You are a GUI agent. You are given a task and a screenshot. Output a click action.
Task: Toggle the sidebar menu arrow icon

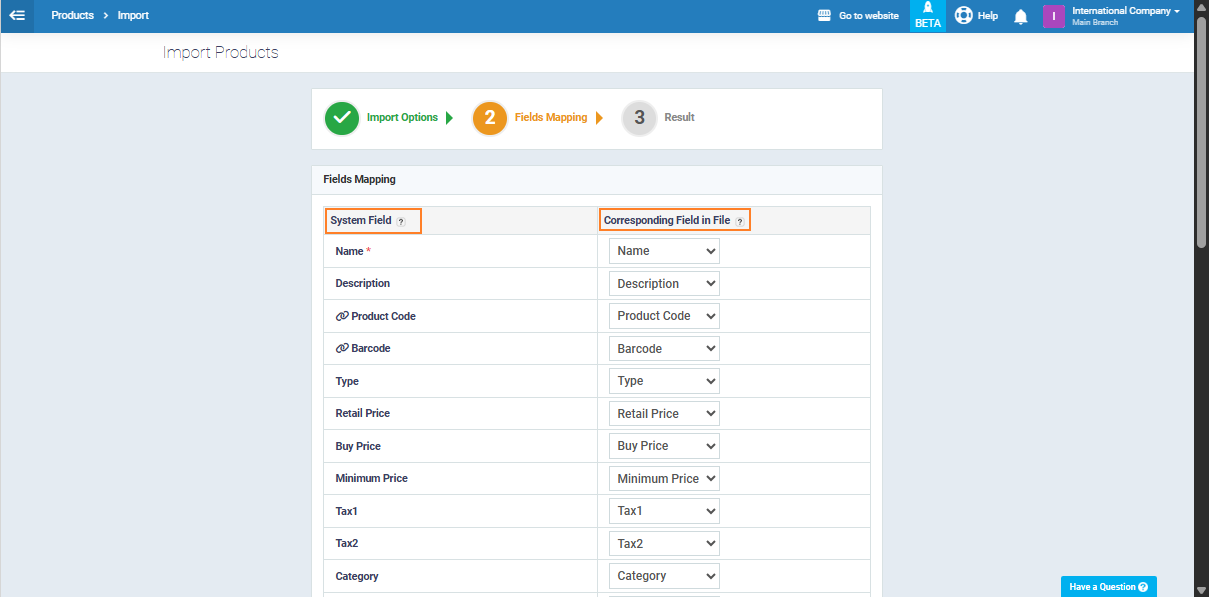[17, 16]
